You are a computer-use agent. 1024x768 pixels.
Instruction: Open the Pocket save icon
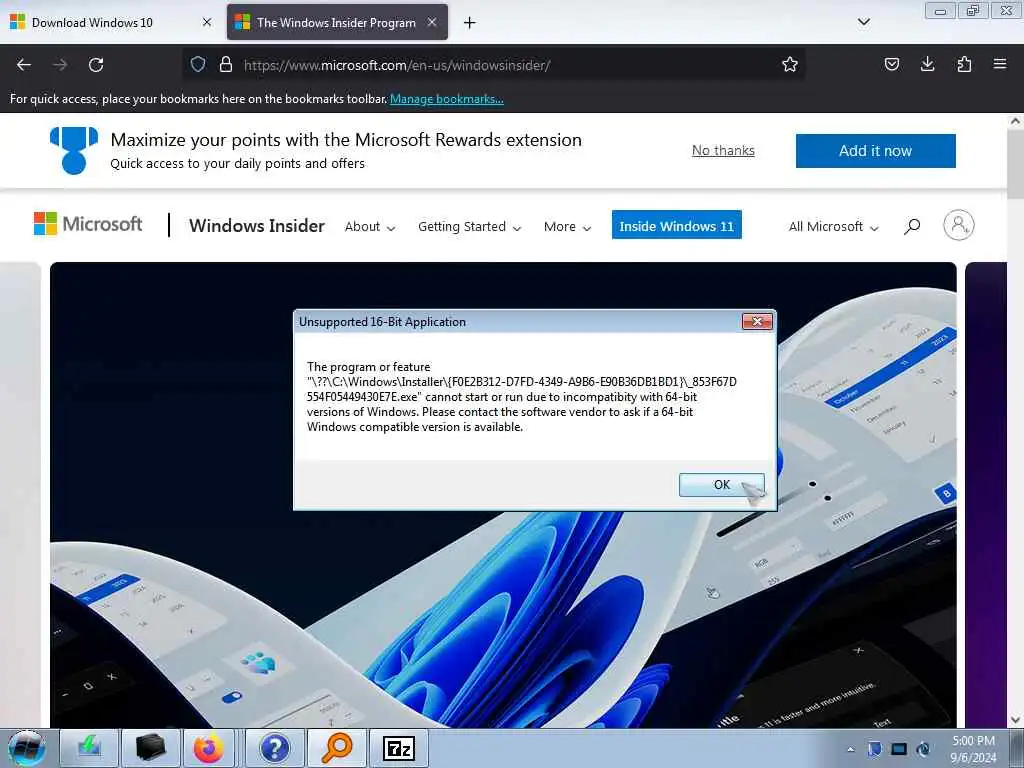click(891, 64)
